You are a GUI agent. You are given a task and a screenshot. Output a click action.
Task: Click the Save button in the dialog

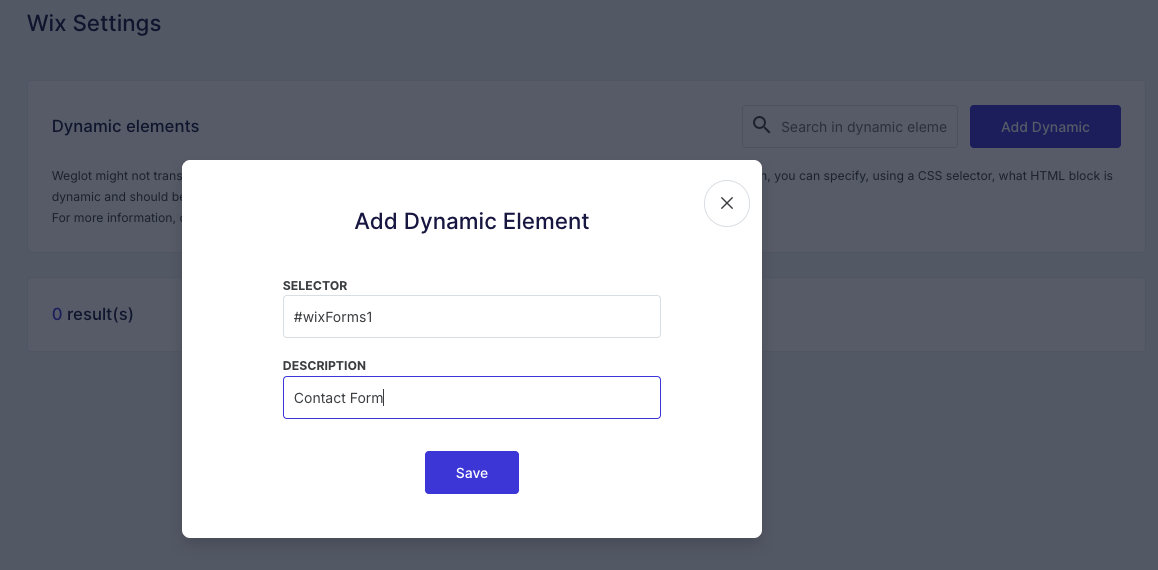[x=472, y=473]
